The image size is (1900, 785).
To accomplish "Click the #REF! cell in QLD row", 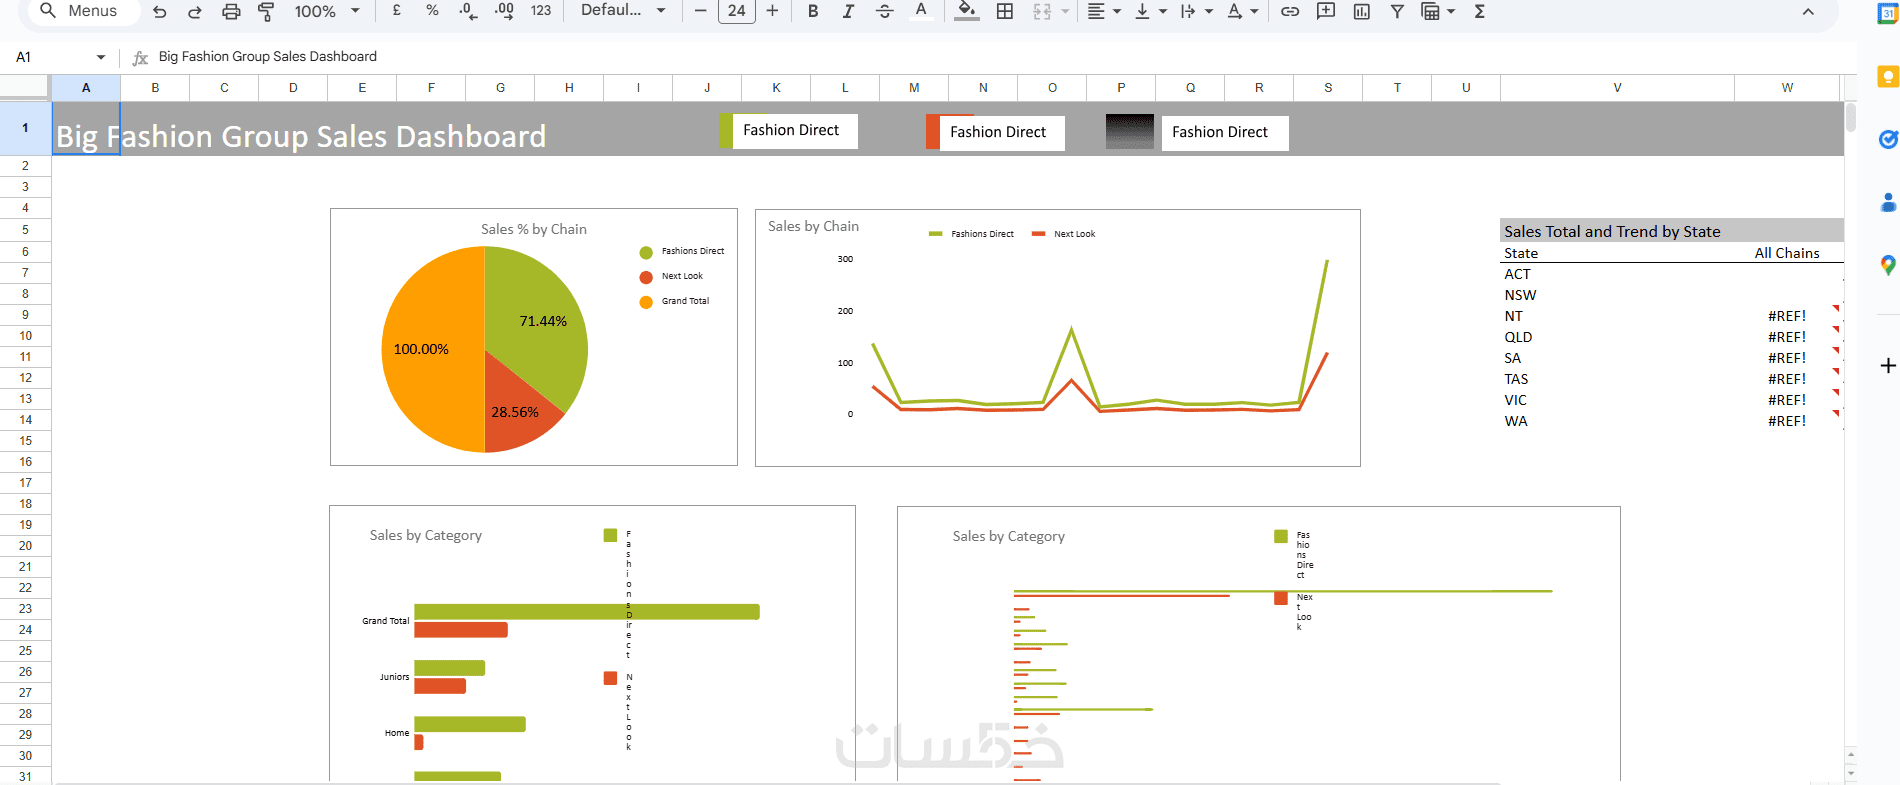I will pos(1787,337).
